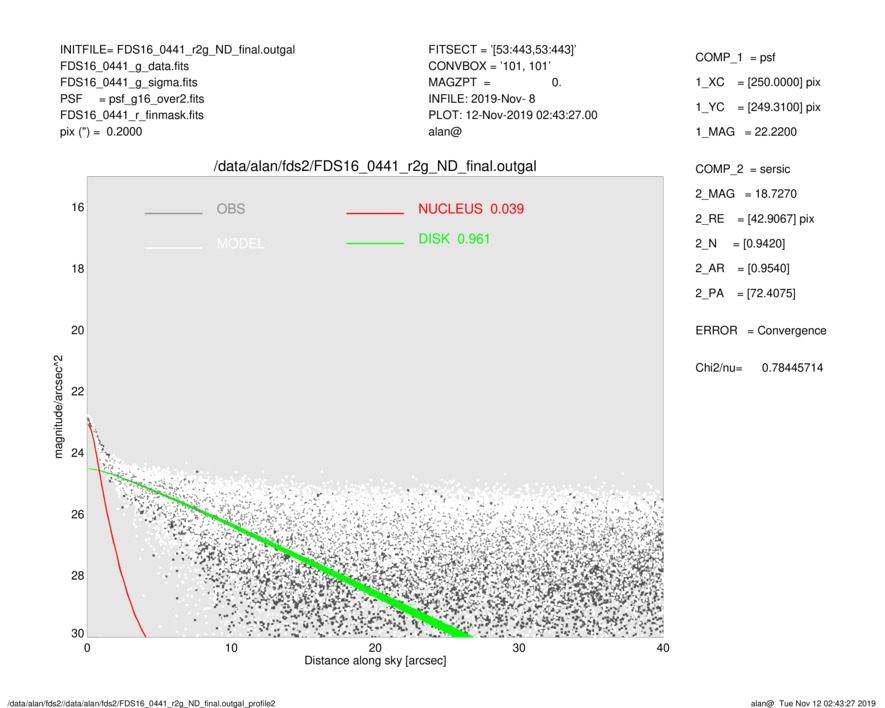Click the x-axis tick label 10
The image size is (885, 708).
pyautogui.click(x=231, y=648)
